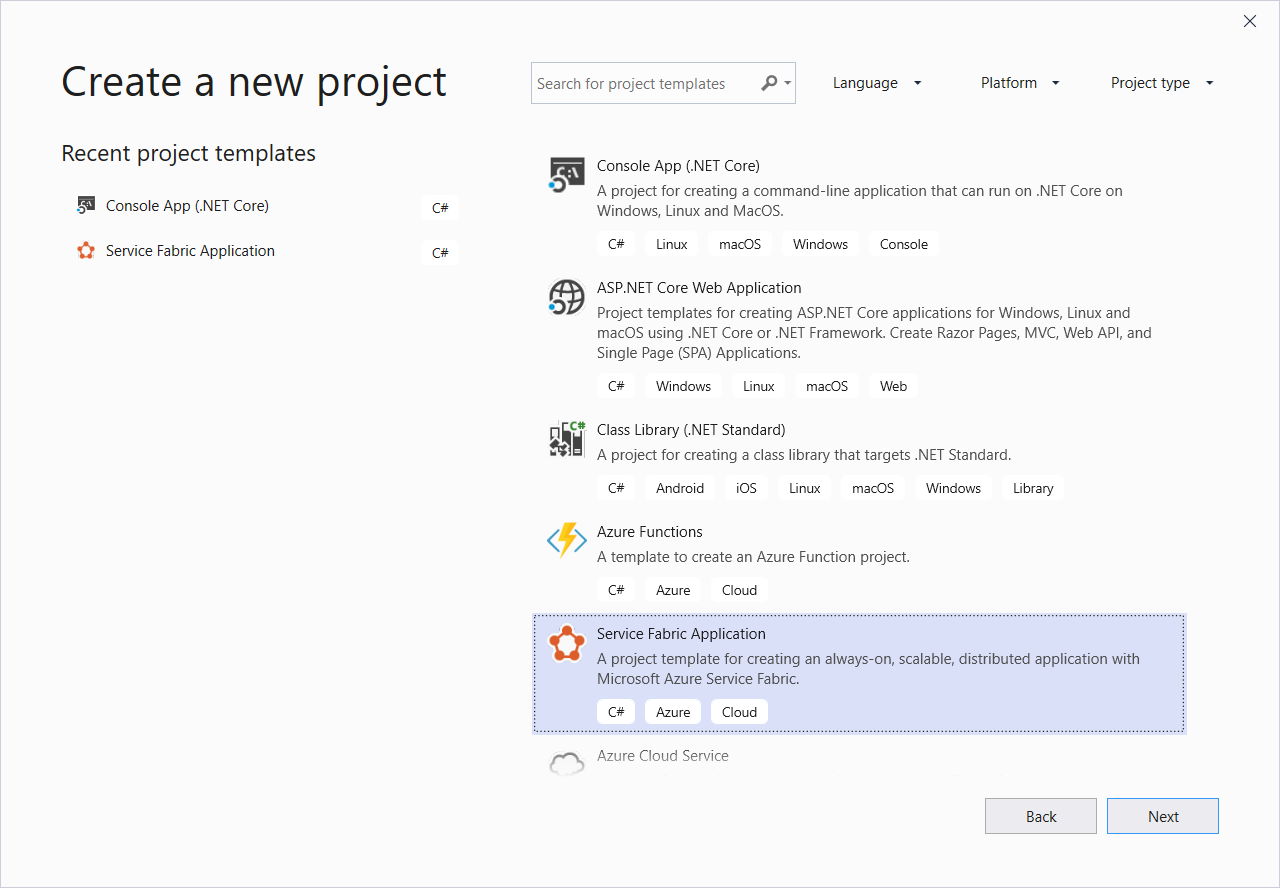Click the ASP.NET Core Web Application globe icon

click(566, 296)
